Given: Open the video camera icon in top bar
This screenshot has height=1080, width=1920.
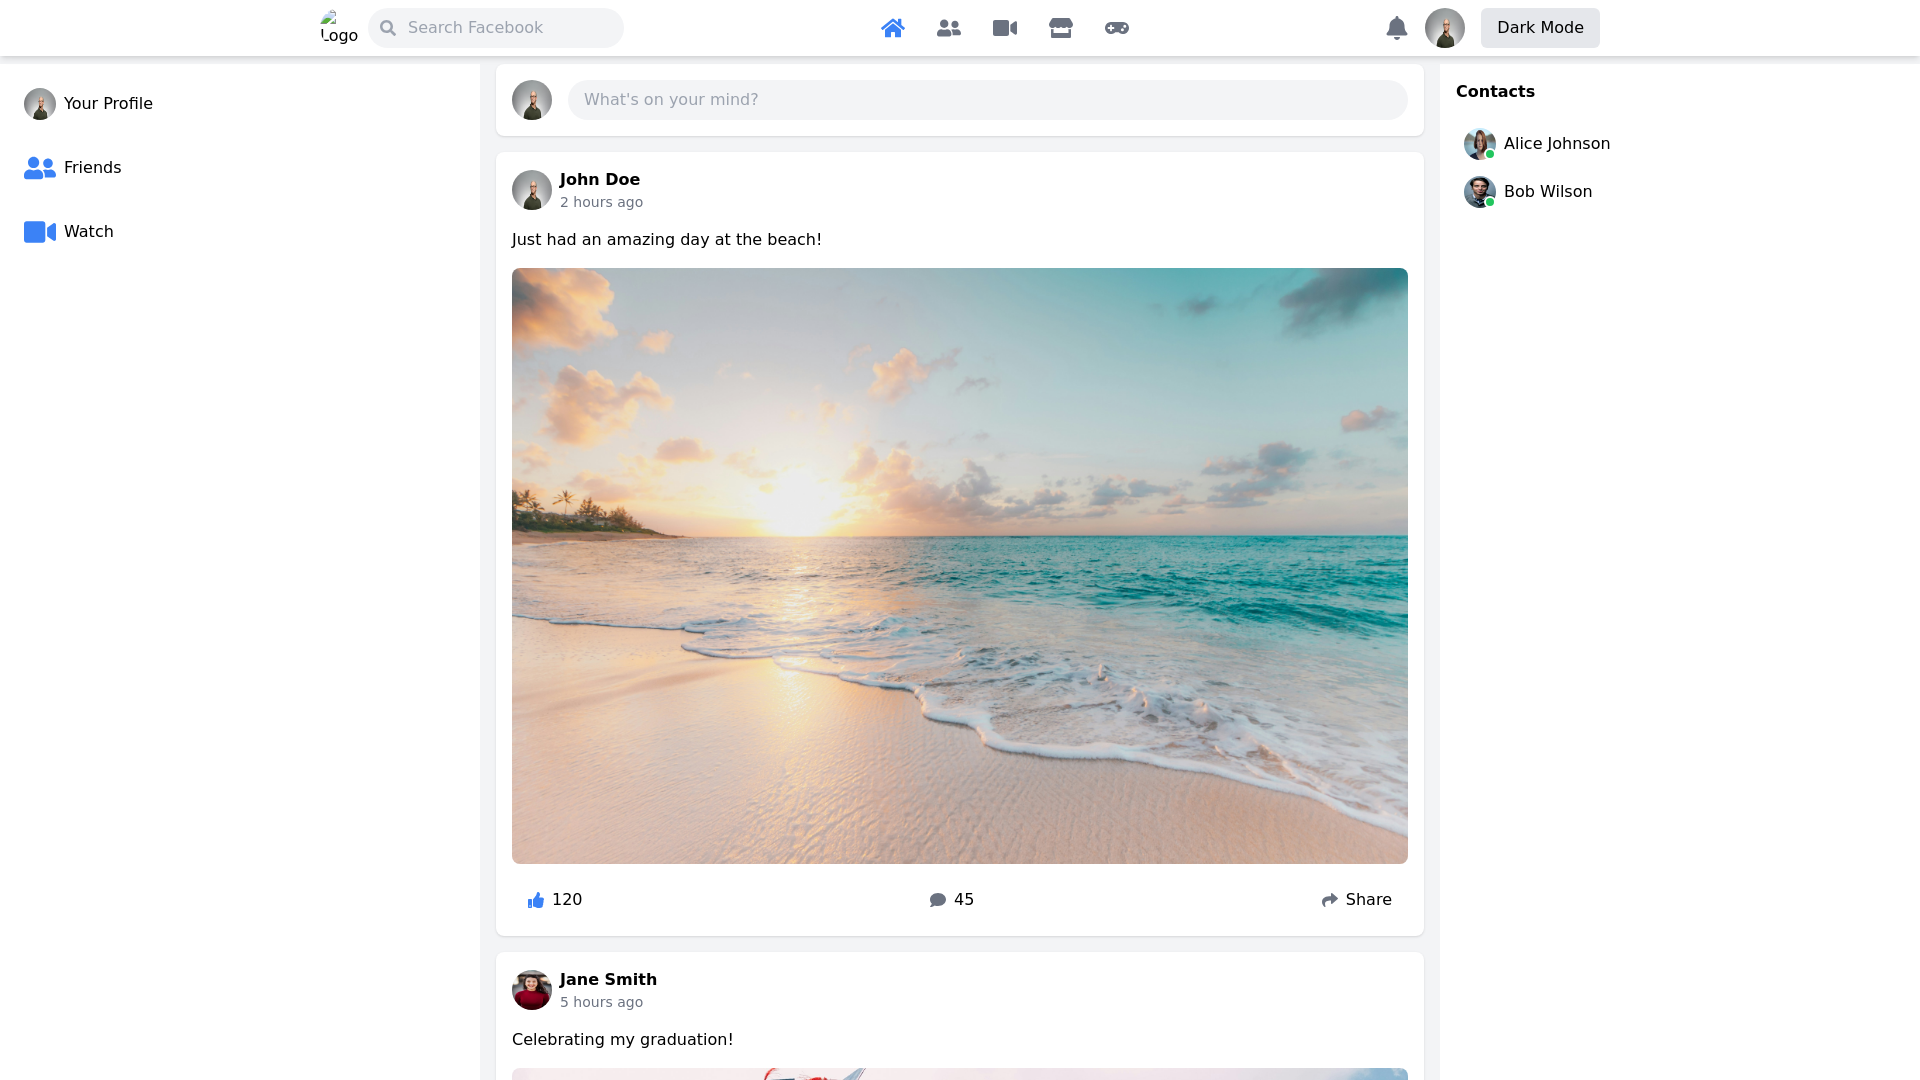Looking at the screenshot, I should click(1005, 28).
